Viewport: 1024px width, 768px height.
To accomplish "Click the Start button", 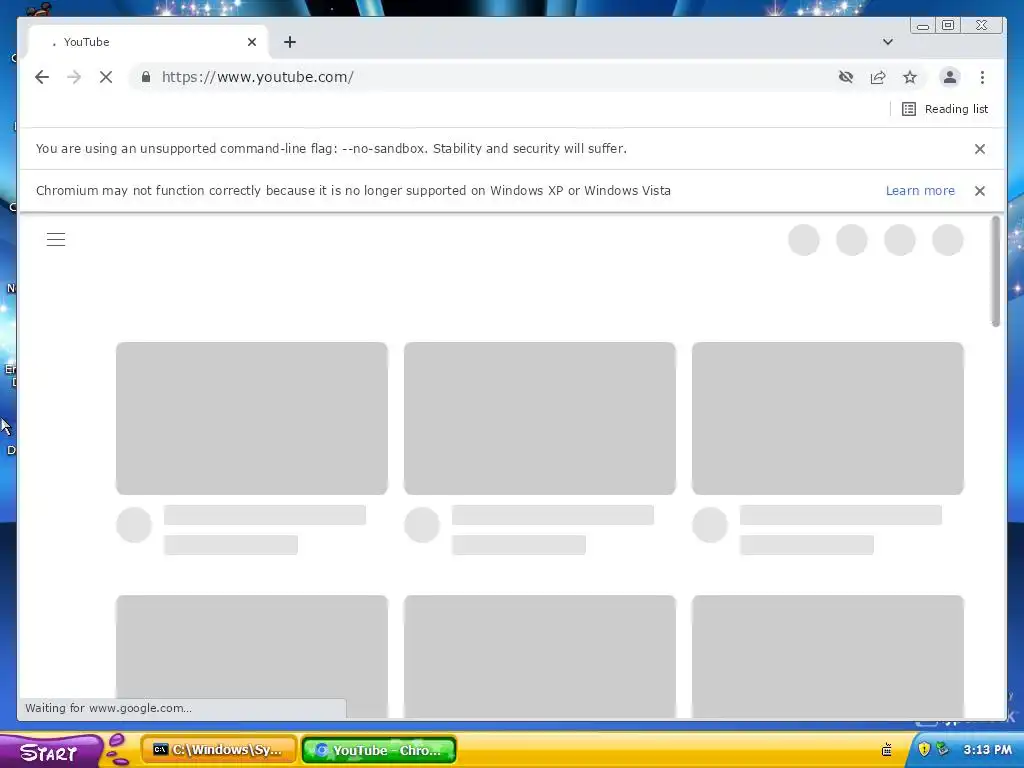I will tap(50, 752).
